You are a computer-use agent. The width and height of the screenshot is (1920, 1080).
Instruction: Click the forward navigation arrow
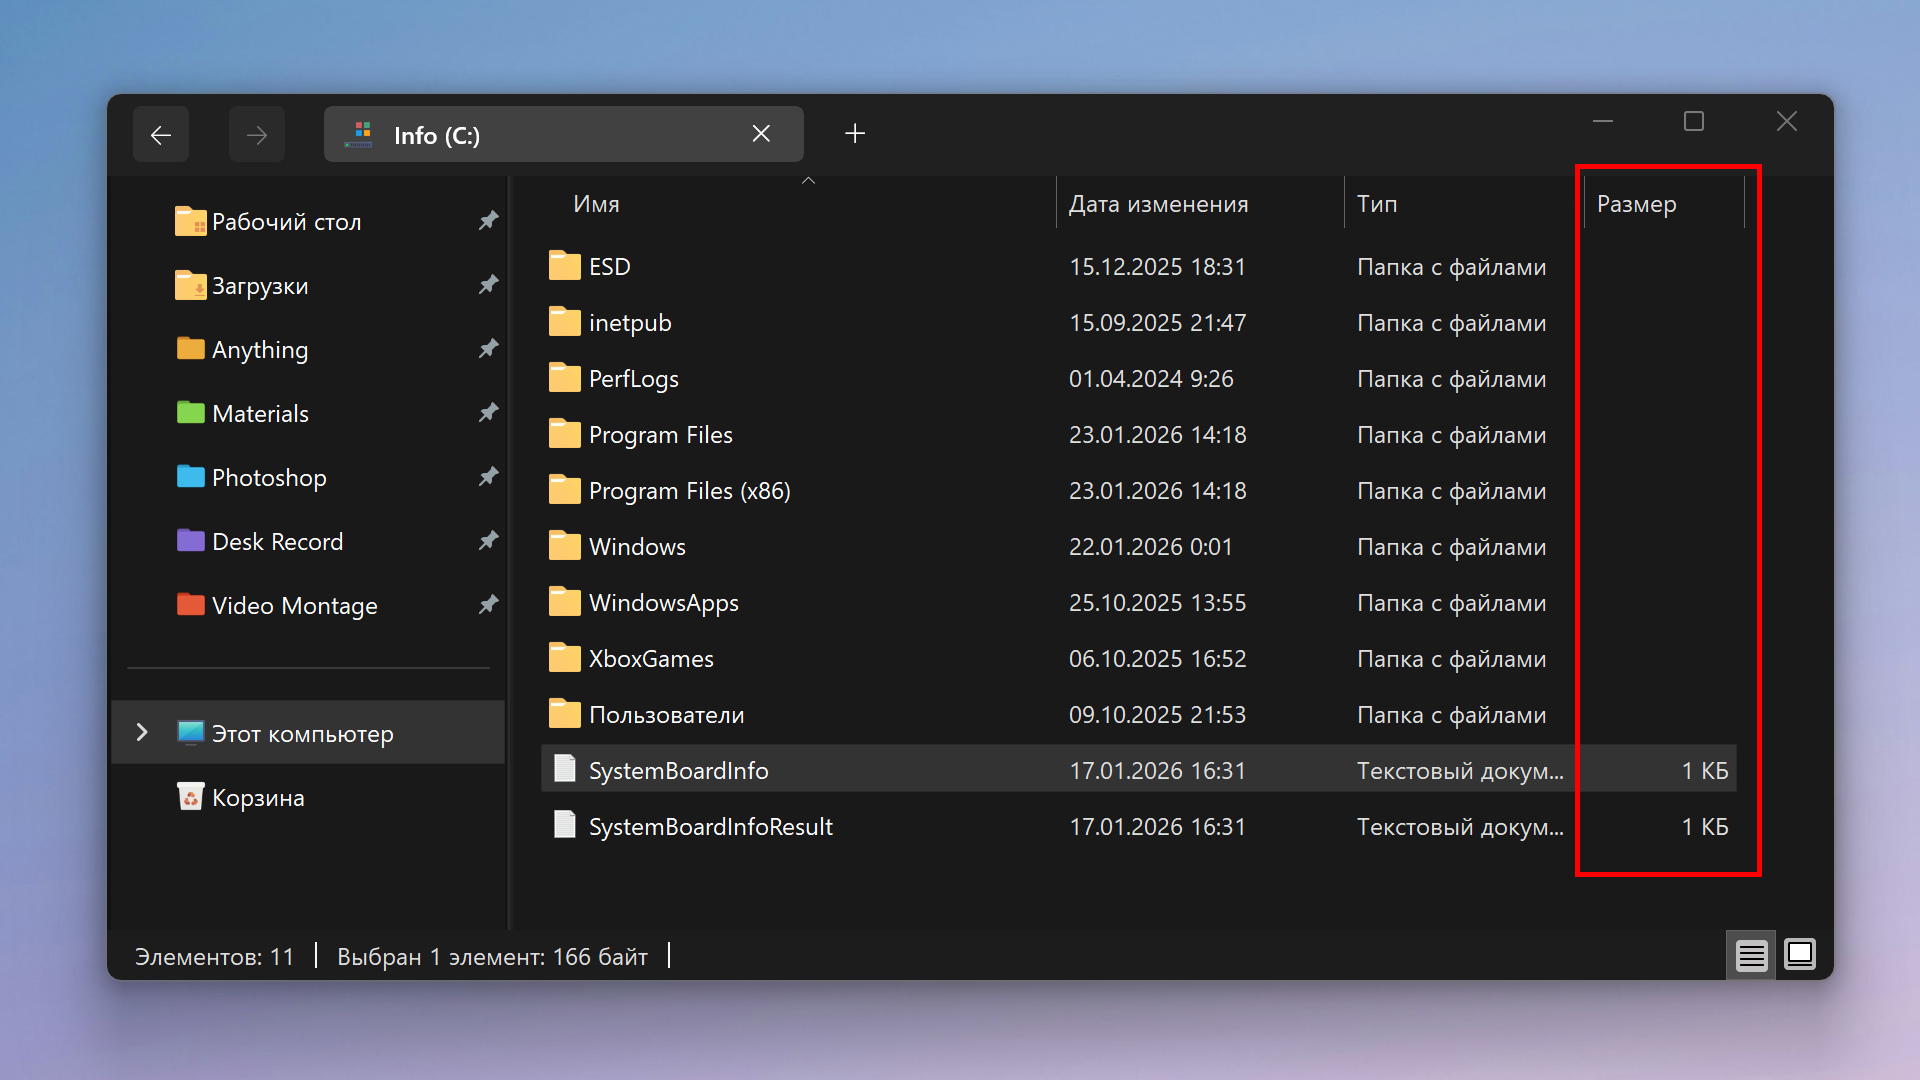tap(257, 135)
